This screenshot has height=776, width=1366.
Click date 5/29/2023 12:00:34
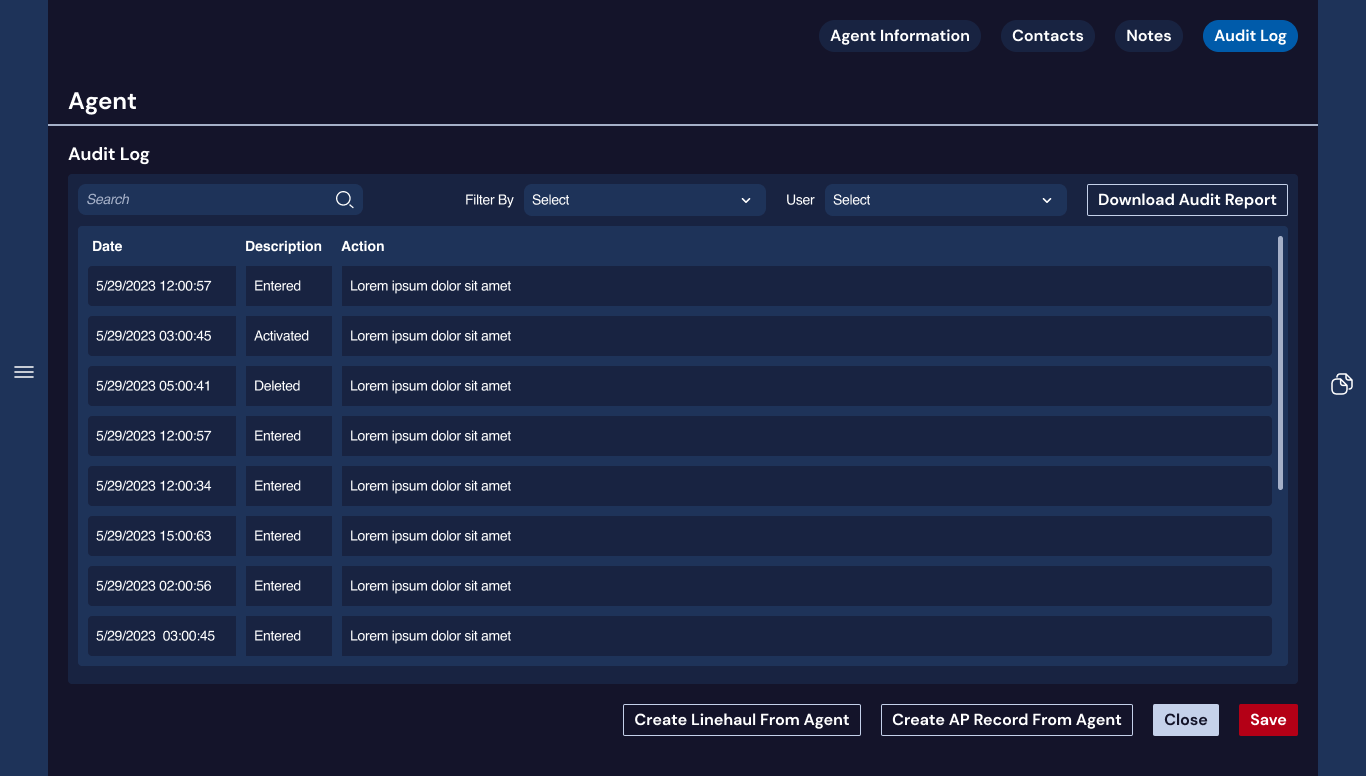coord(162,486)
